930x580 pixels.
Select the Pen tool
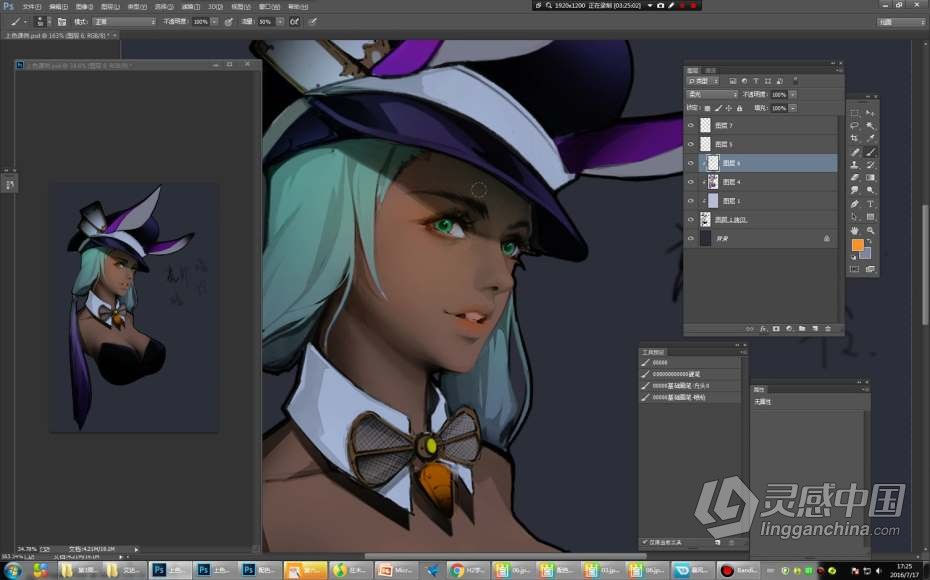click(854, 203)
